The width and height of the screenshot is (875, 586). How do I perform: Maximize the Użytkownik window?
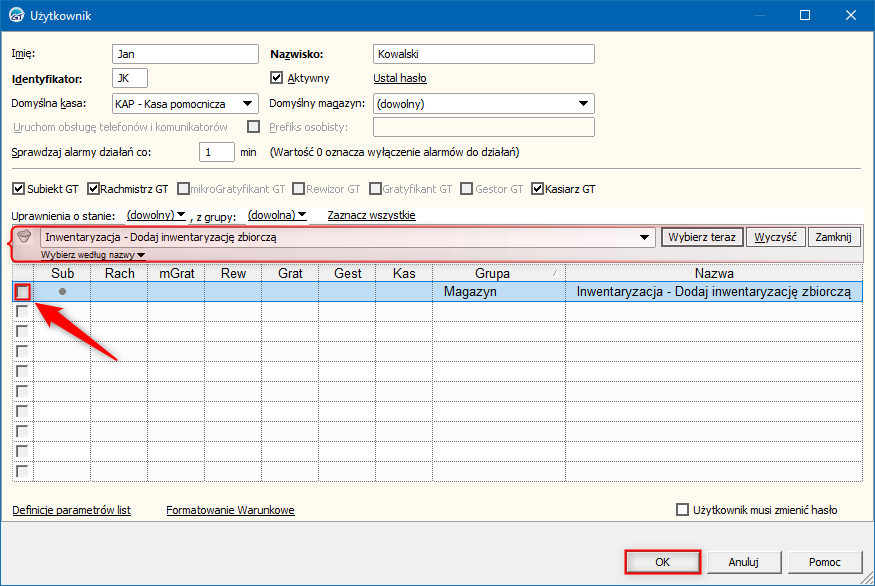point(805,15)
